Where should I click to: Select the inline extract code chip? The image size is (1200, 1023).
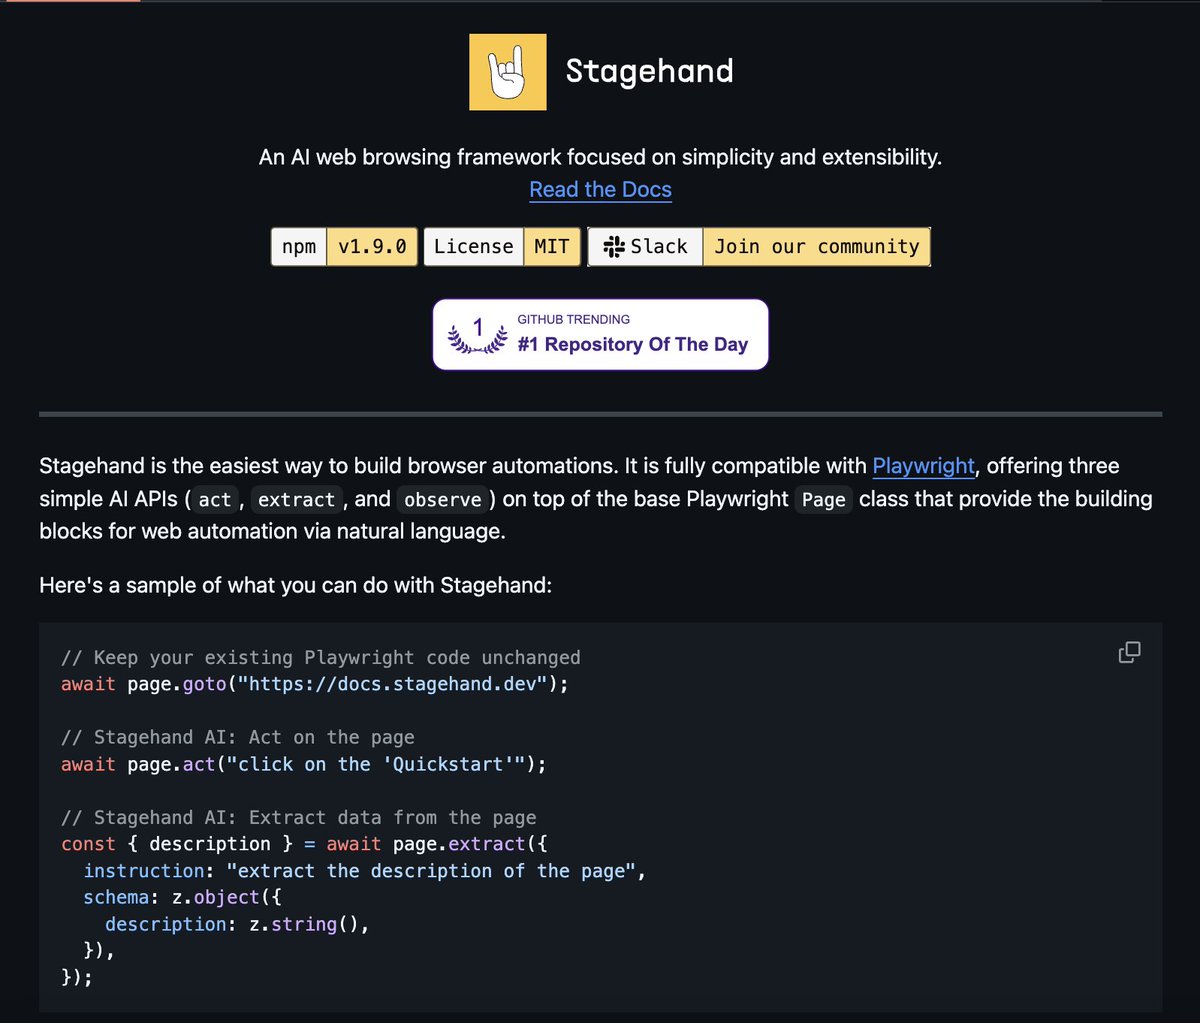[x=296, y=499]
